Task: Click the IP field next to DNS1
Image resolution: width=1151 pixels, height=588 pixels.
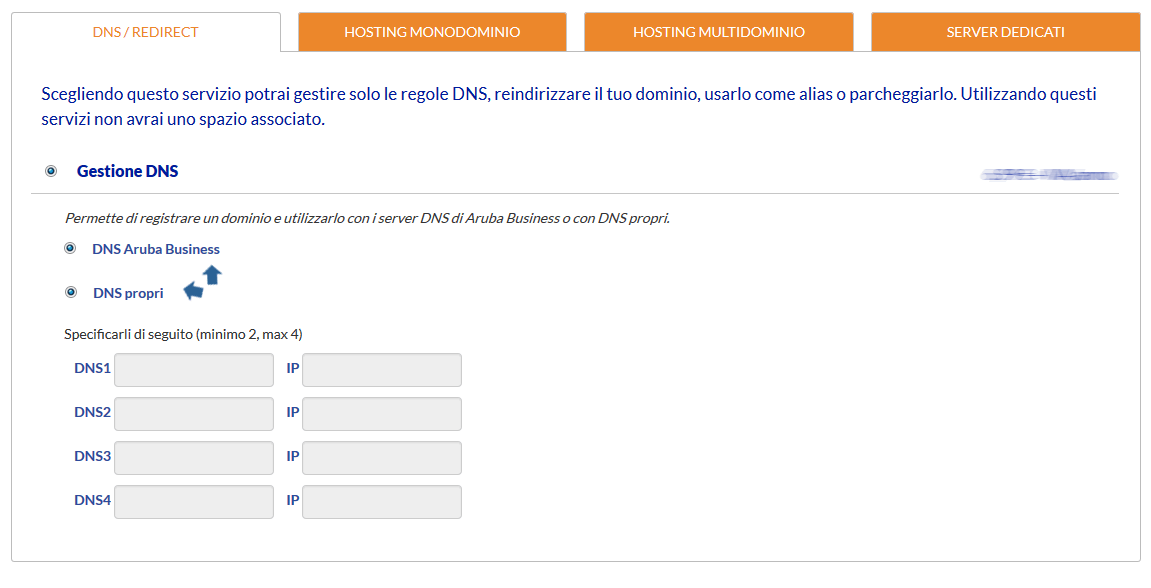Action: pos(381,369)
